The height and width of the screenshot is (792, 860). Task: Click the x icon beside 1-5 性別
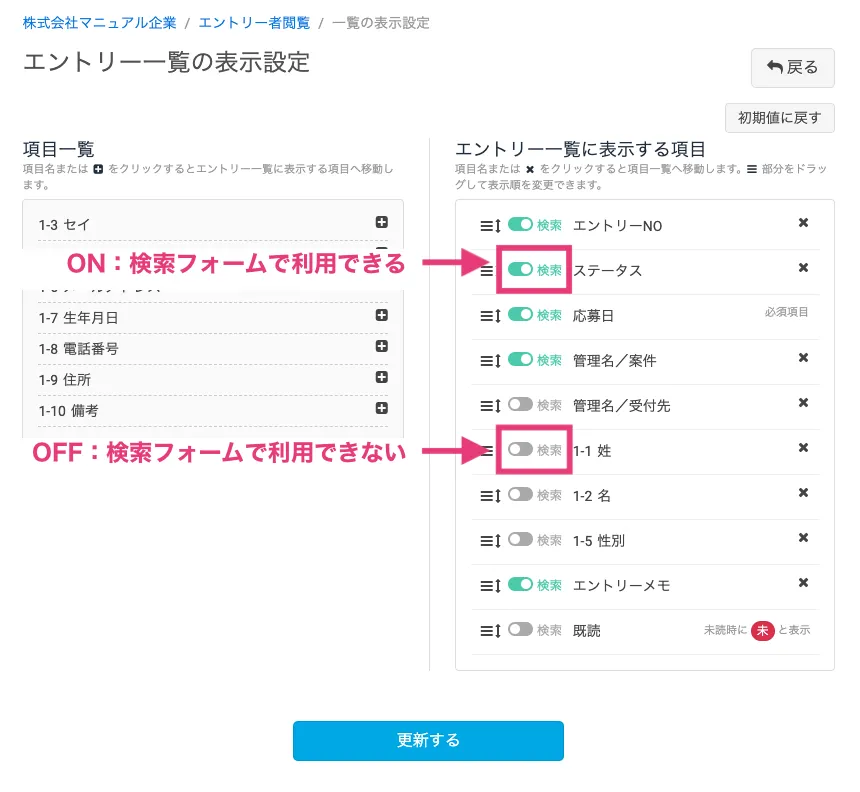[803, 538]
